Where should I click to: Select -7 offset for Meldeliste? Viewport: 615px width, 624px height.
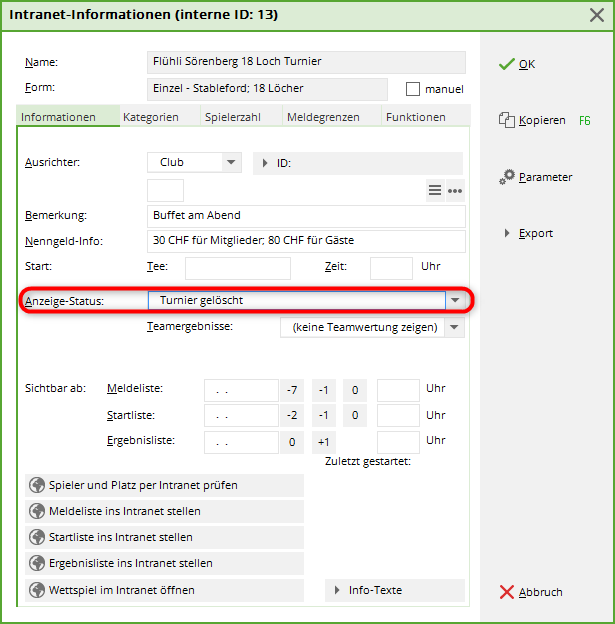(x=292, y=390)
